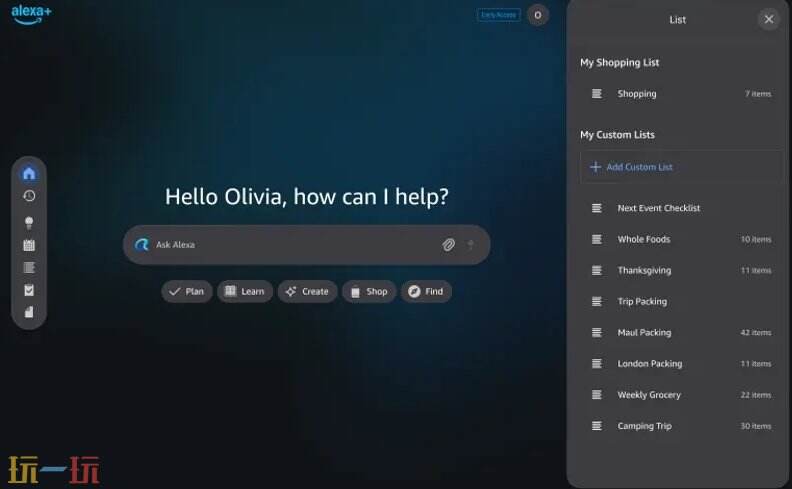Image resolution: width=792 pixels, height=489 pixels.
Task: Open the profile avatar labeled O
Action: (x=537, y=15)
